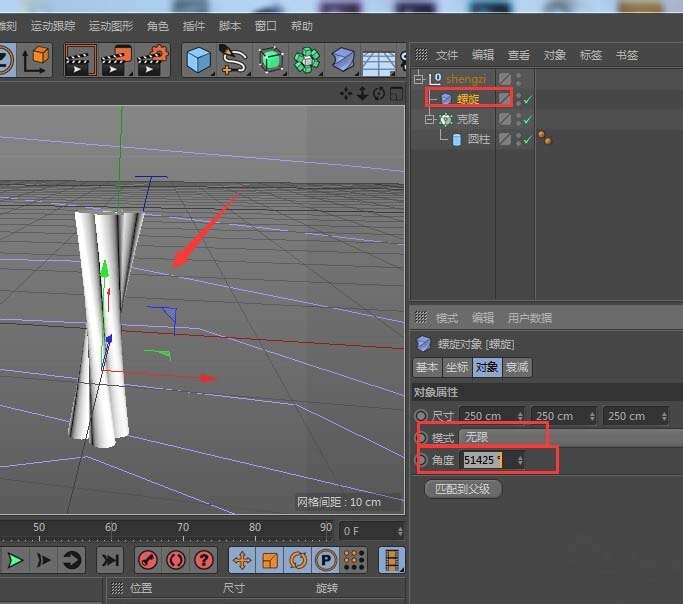Click the 匹配到父级 button
The height and width of the screenshot is (604, 683).
coord(463,489)
